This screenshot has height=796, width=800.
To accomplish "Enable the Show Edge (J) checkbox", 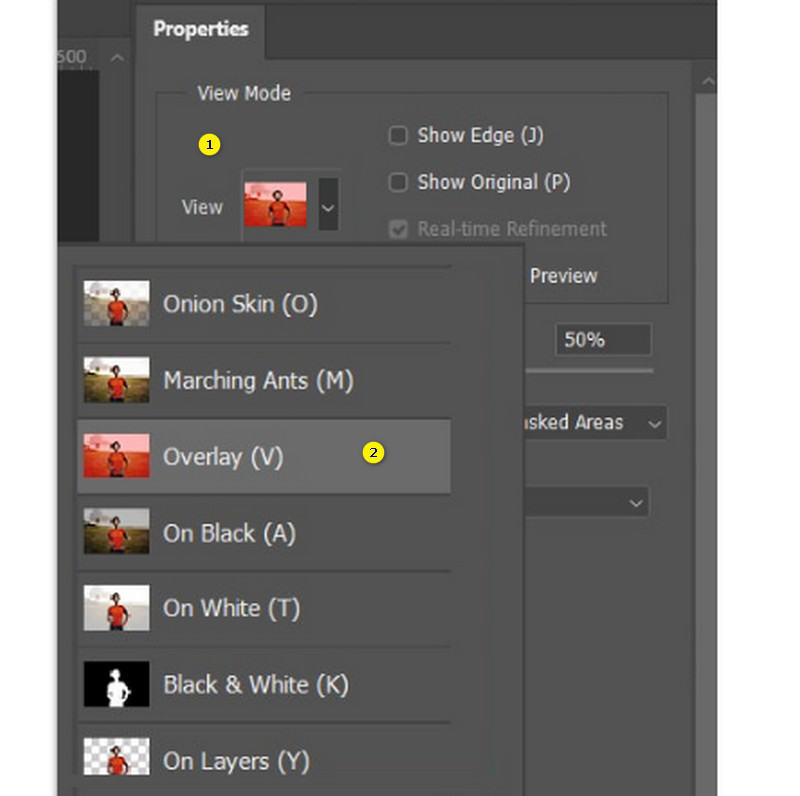I will pos(398,136).
